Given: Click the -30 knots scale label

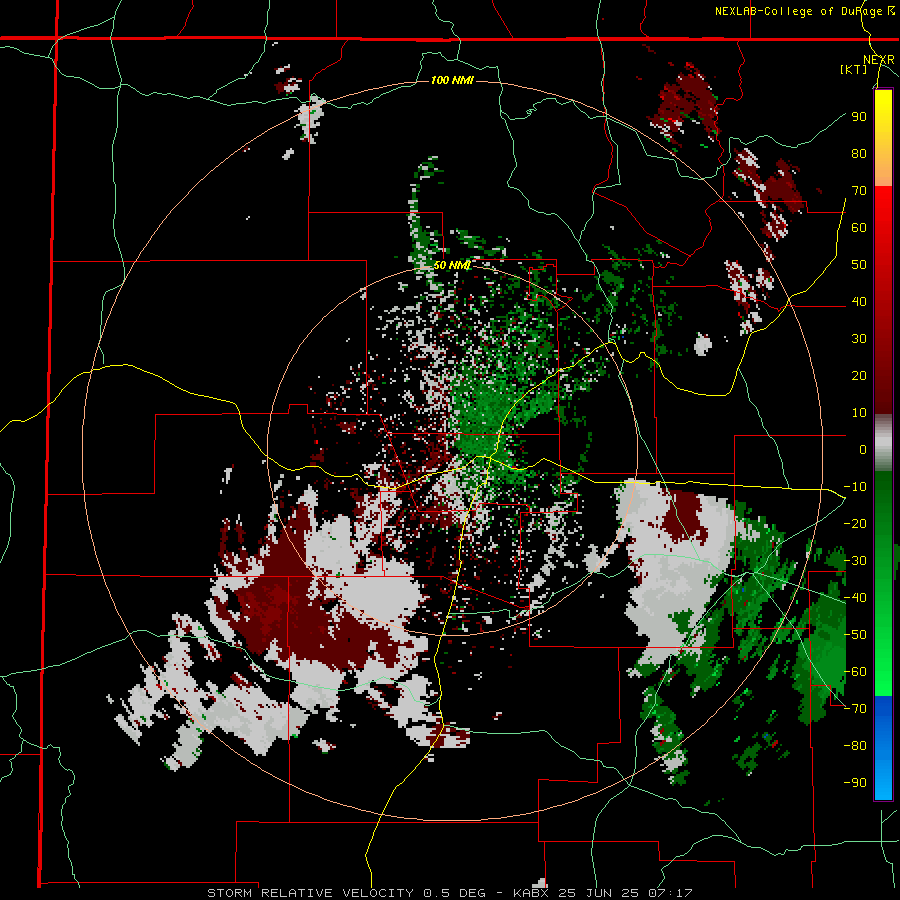Looking at the screenshot, I should tap(855, 560).
